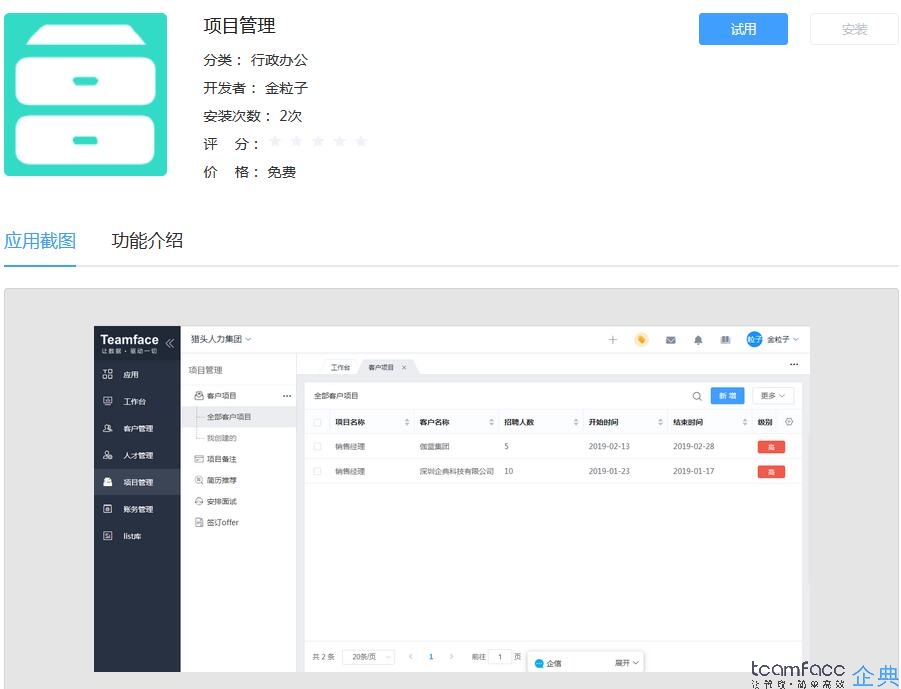Click the 伽蓝集团 cell

[434, 446]
